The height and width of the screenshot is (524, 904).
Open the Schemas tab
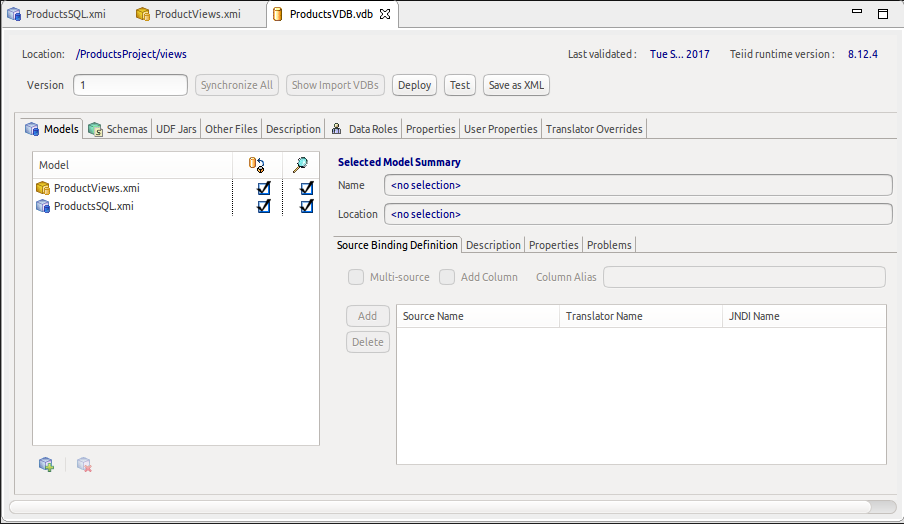tap(118, 129)
